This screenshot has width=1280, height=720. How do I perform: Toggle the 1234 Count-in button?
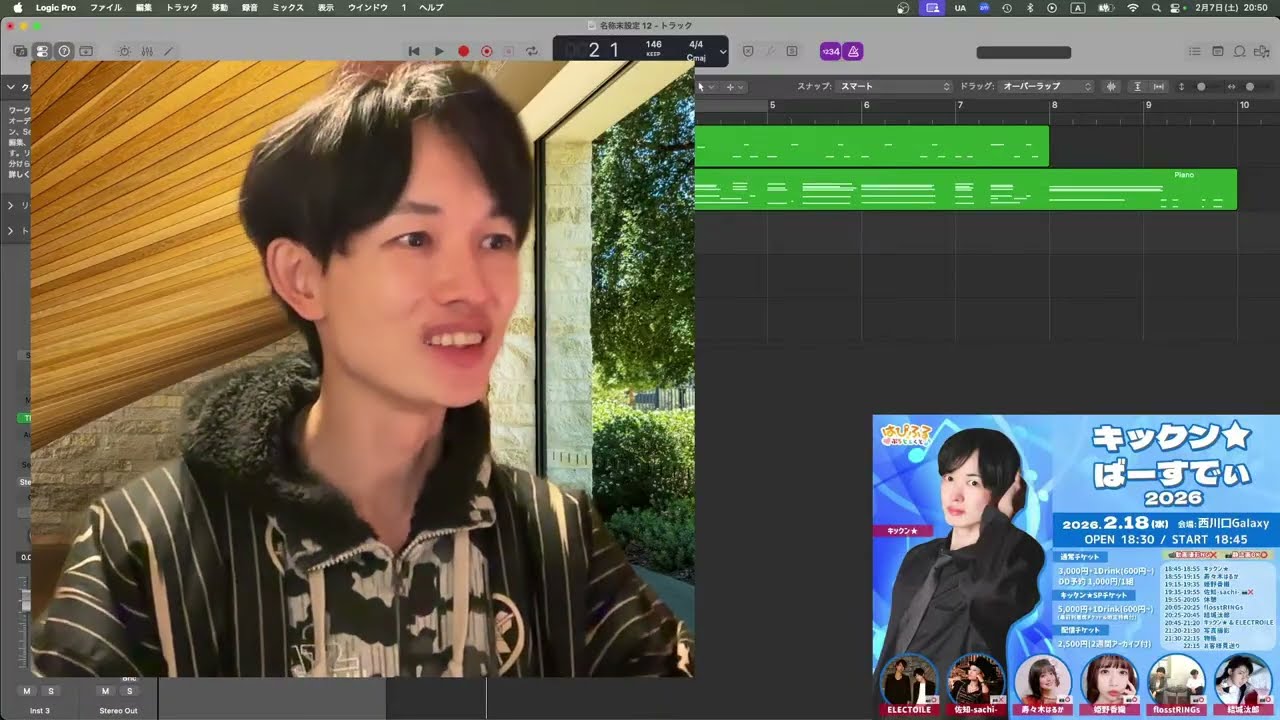pos(830,51)
